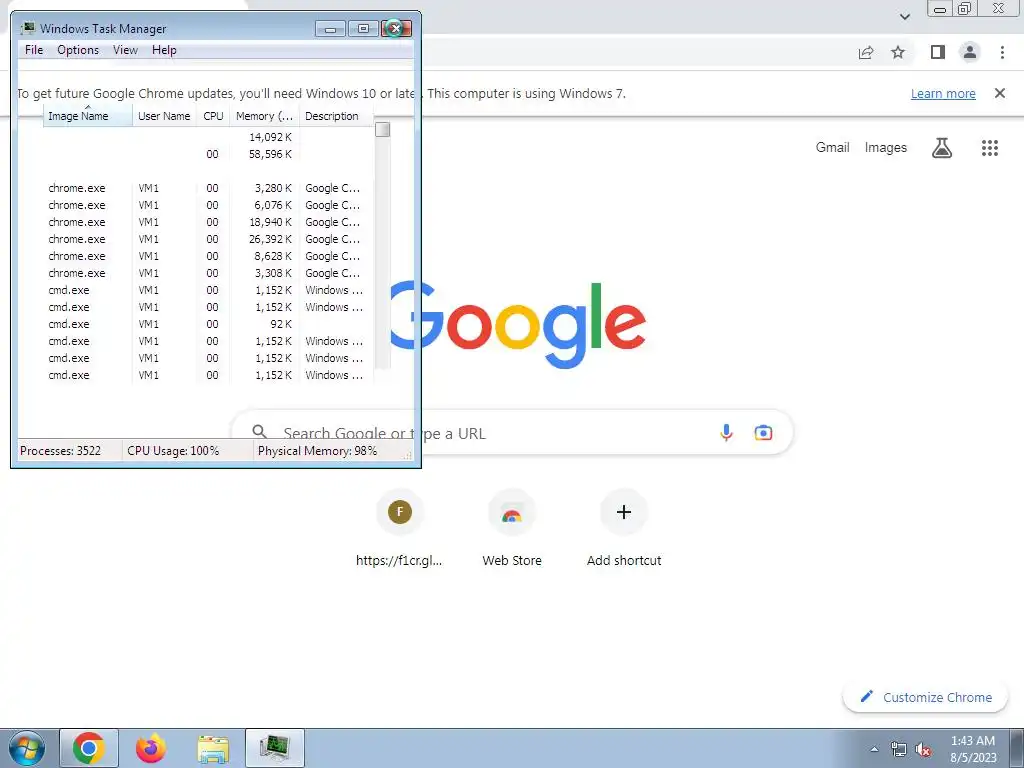Sort processes by Description column
Screen dimensions: 1024x768
click(336, 116)
